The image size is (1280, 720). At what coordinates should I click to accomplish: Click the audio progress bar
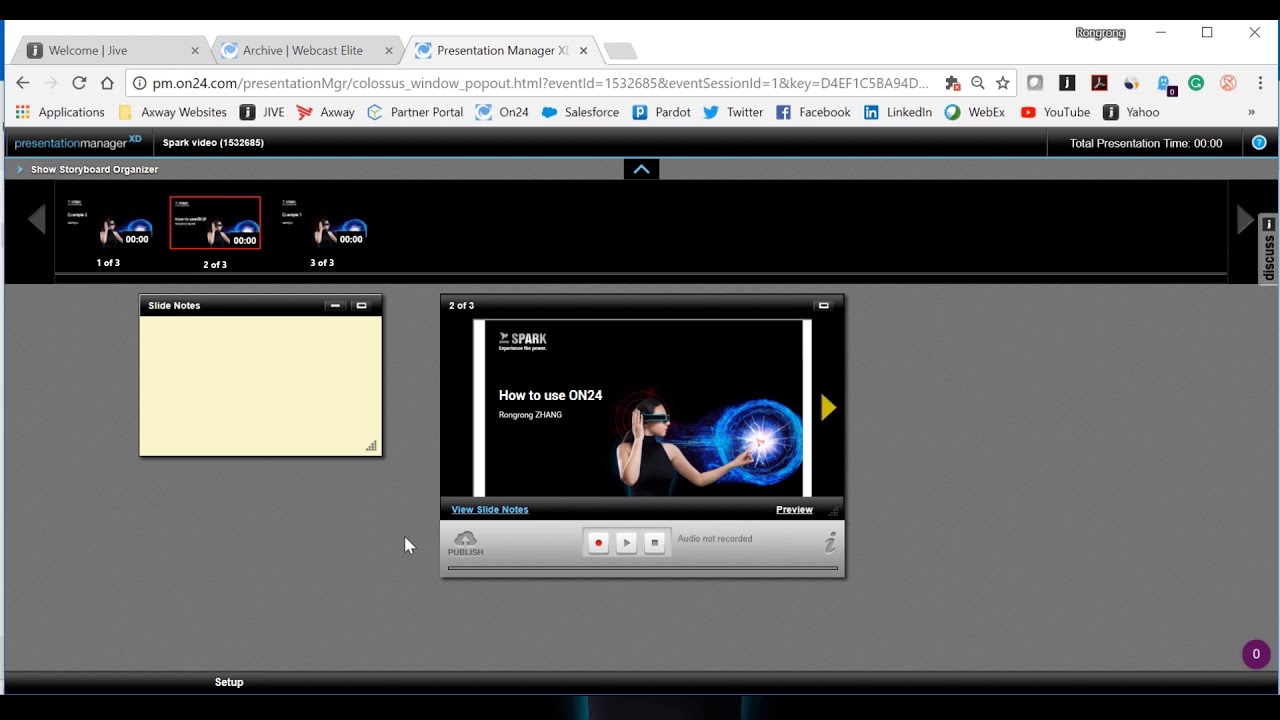[x=642, y=568]
